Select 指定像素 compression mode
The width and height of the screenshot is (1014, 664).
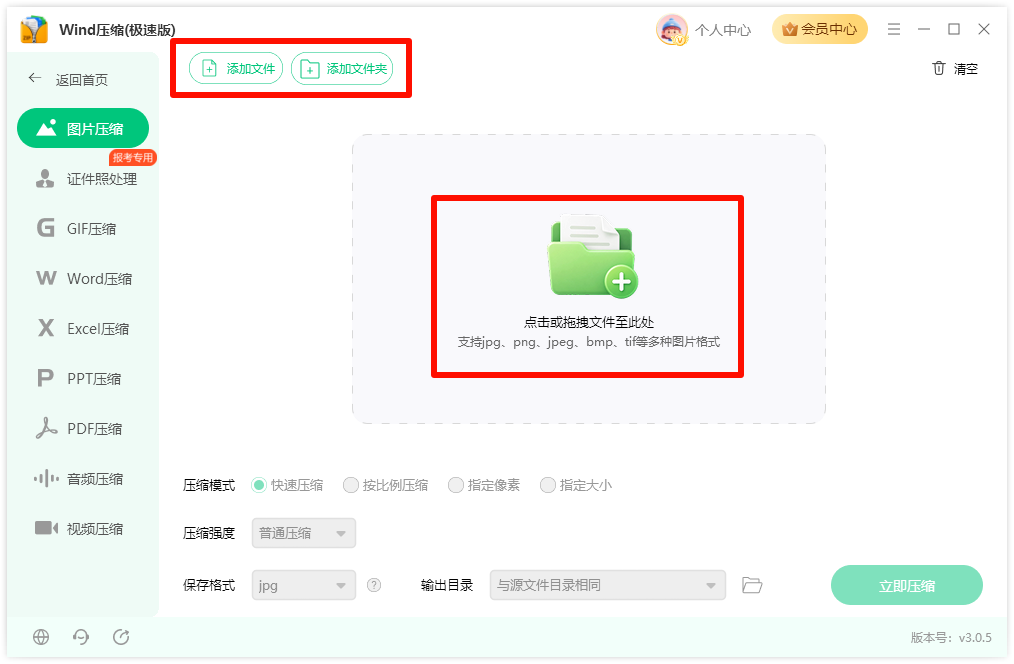coord(484,485)
